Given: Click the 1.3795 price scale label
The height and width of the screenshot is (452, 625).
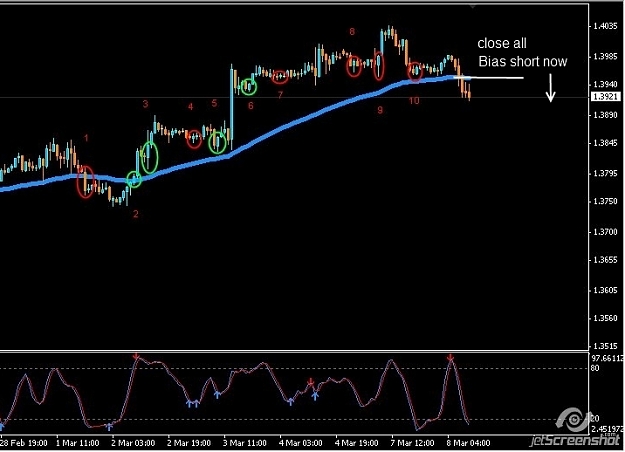Looking at the screenshot, I should 605,173.
